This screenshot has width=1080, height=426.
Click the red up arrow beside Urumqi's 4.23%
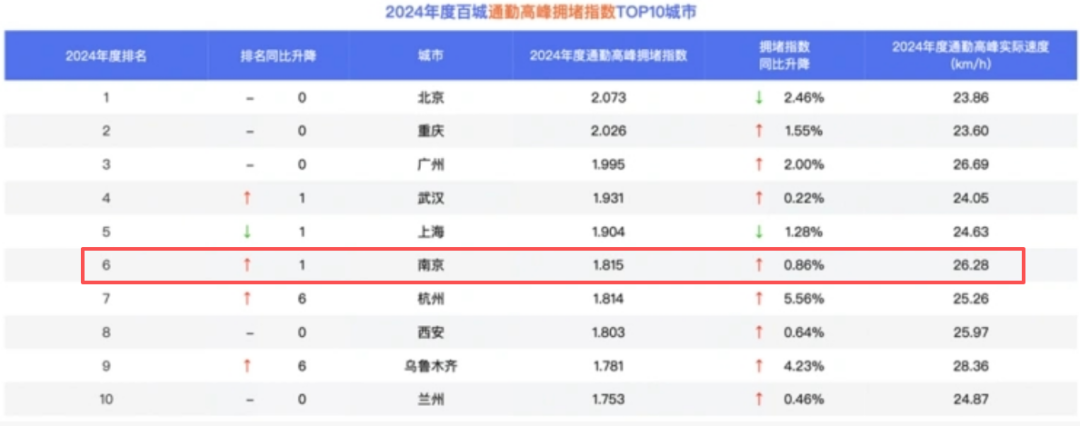tap(759, 366)
